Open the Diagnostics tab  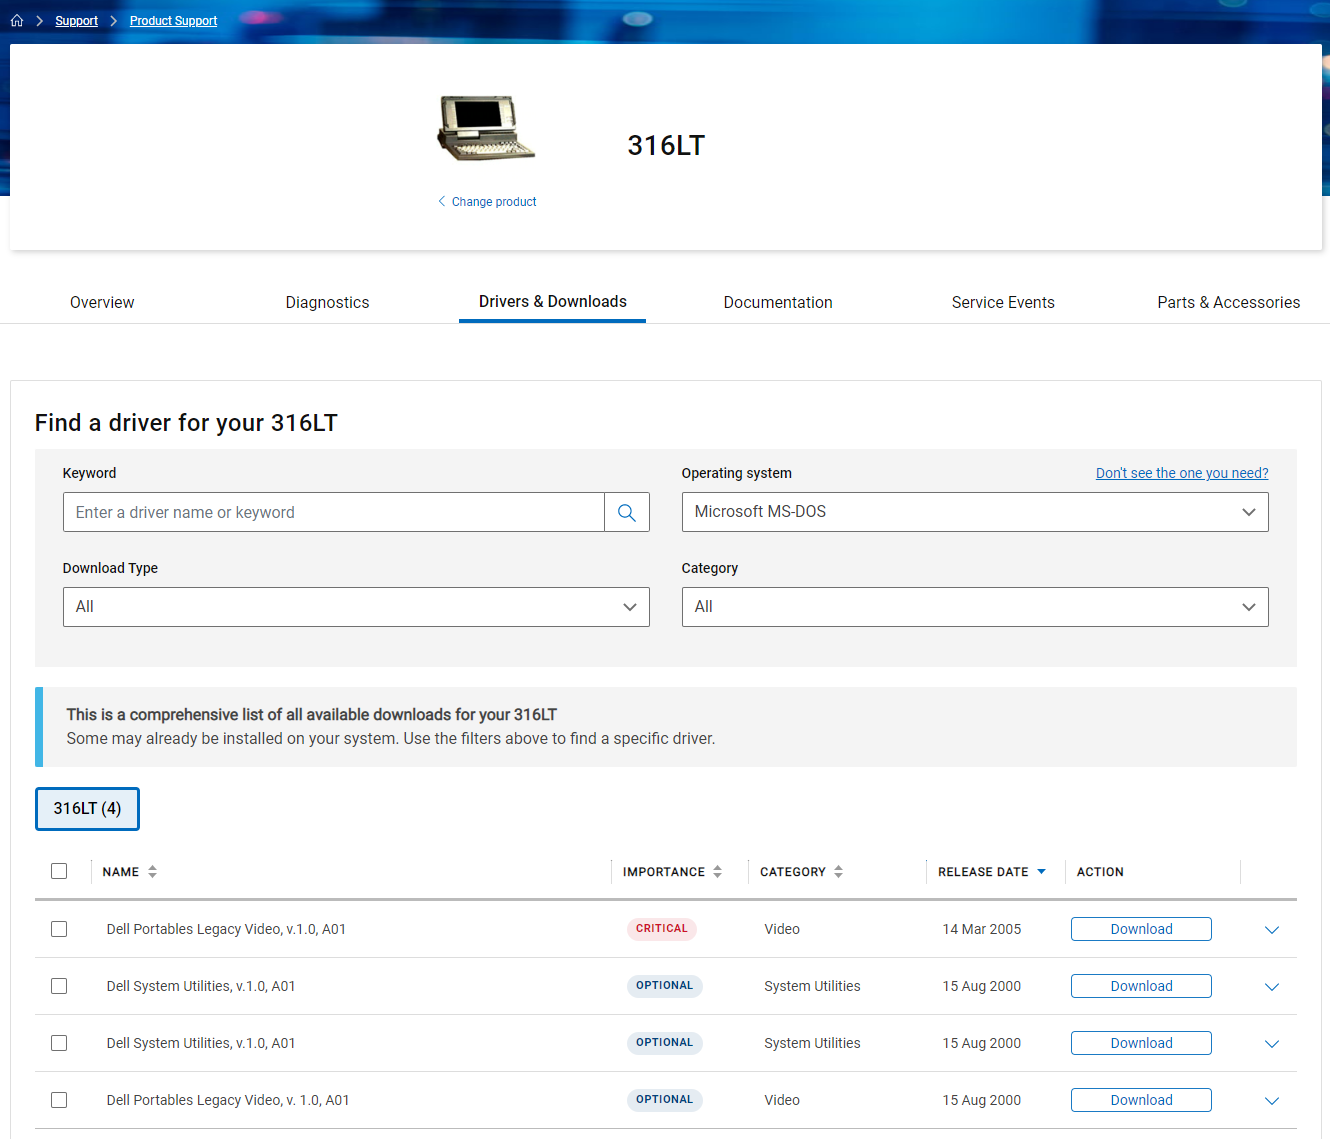tap(327, 302)
